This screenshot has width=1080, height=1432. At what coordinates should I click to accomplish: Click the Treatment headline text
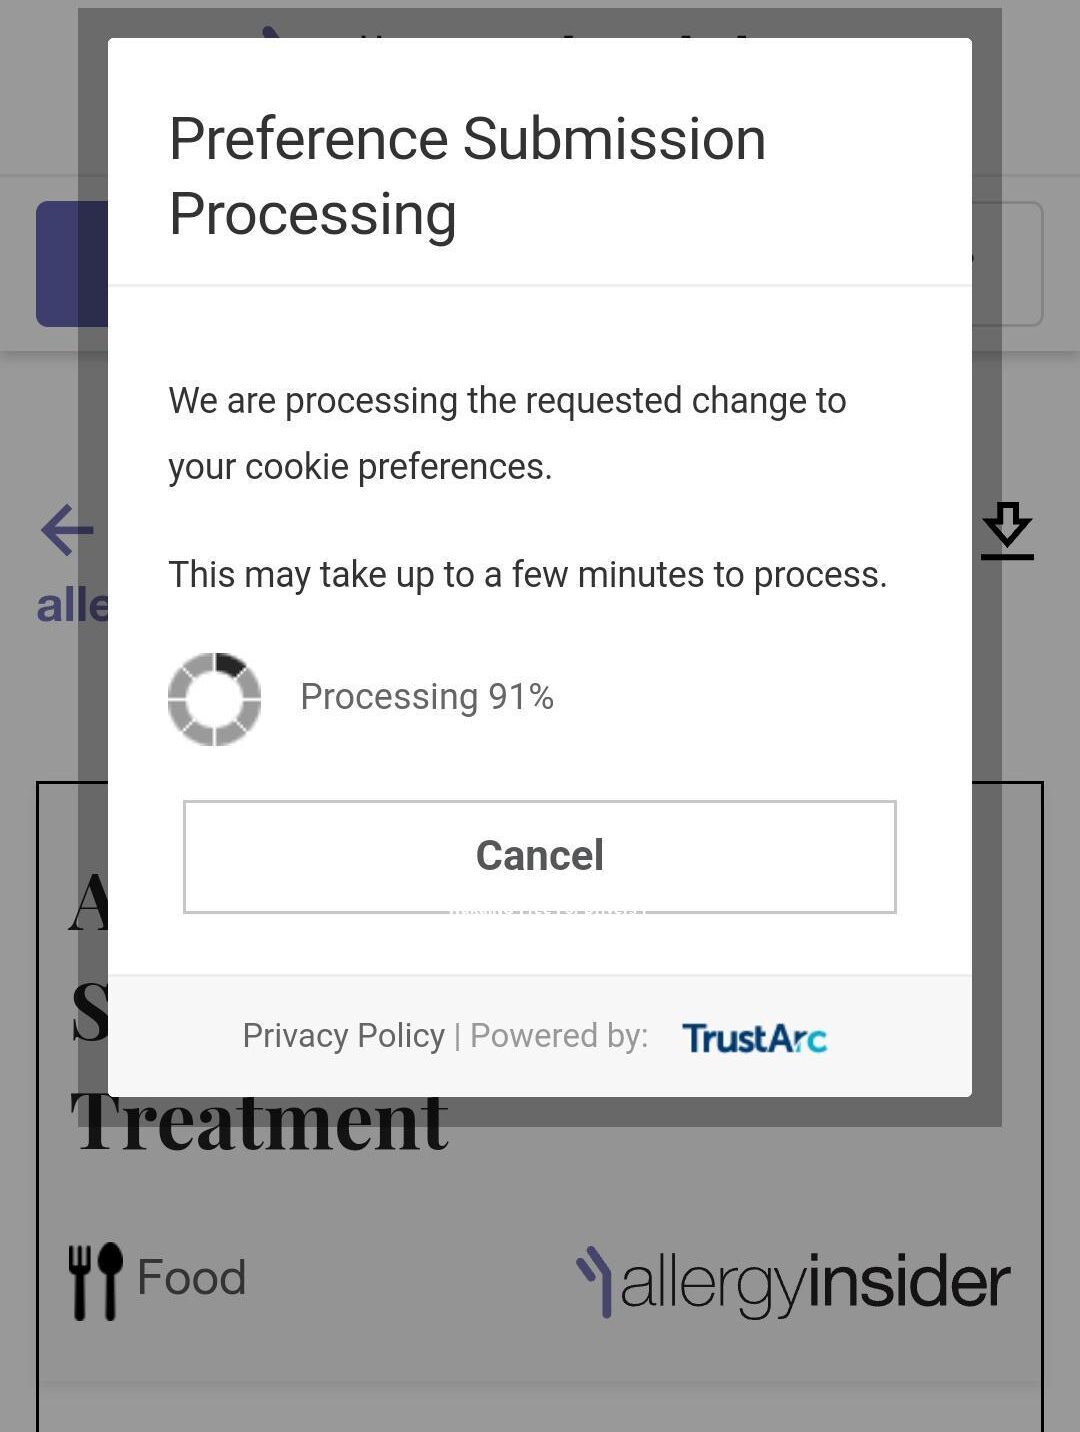[260, 1124]
